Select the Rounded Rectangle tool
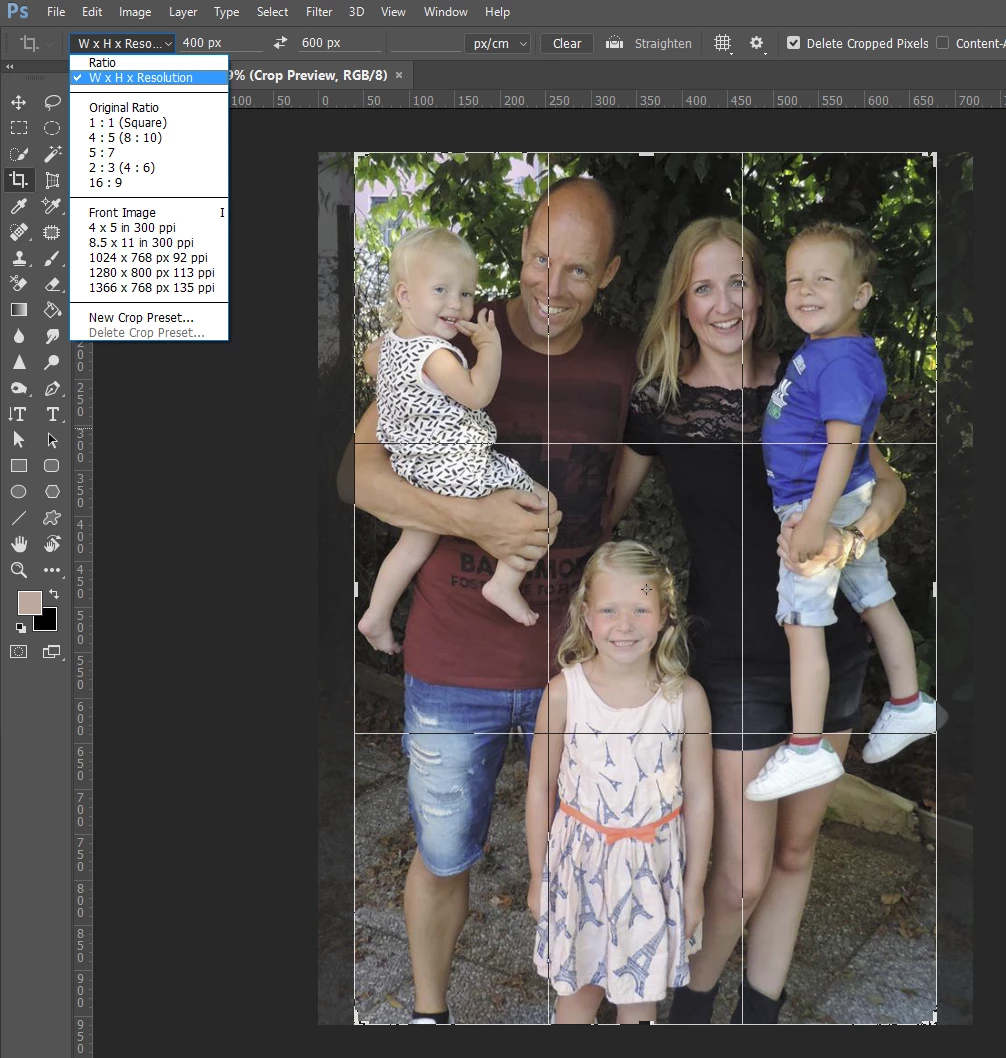This screenshot has height=1058, width=1006. 52,466
